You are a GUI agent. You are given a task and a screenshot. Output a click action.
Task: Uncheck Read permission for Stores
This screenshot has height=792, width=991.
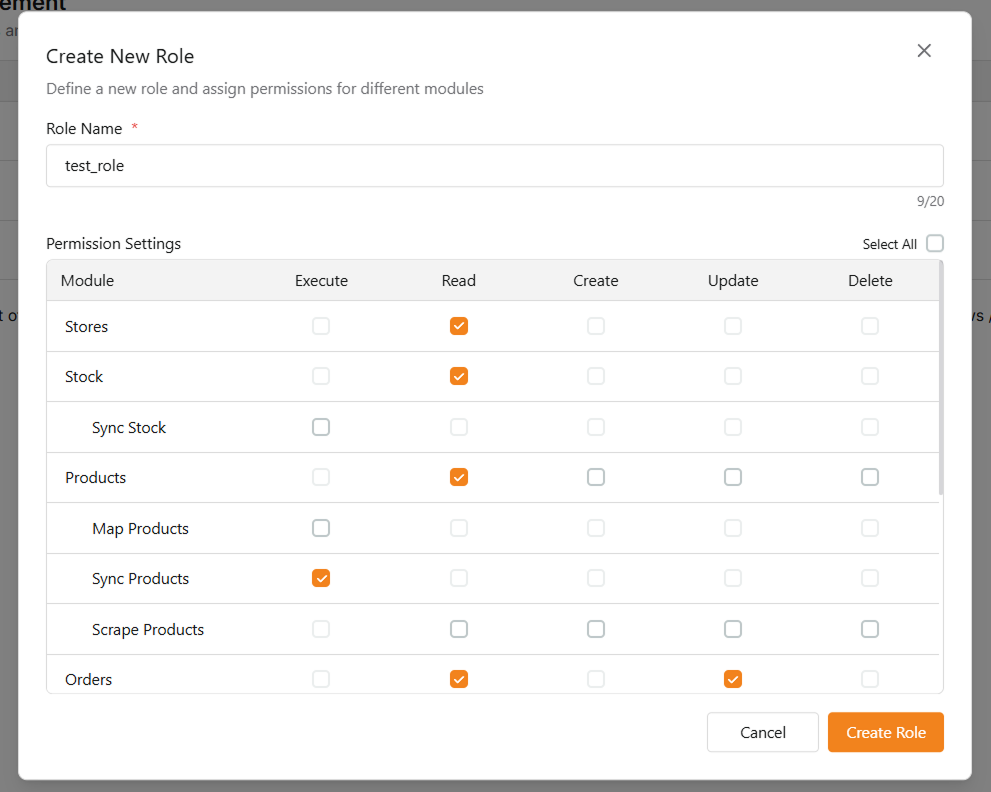pyautogui.click(x=459, y=326)
